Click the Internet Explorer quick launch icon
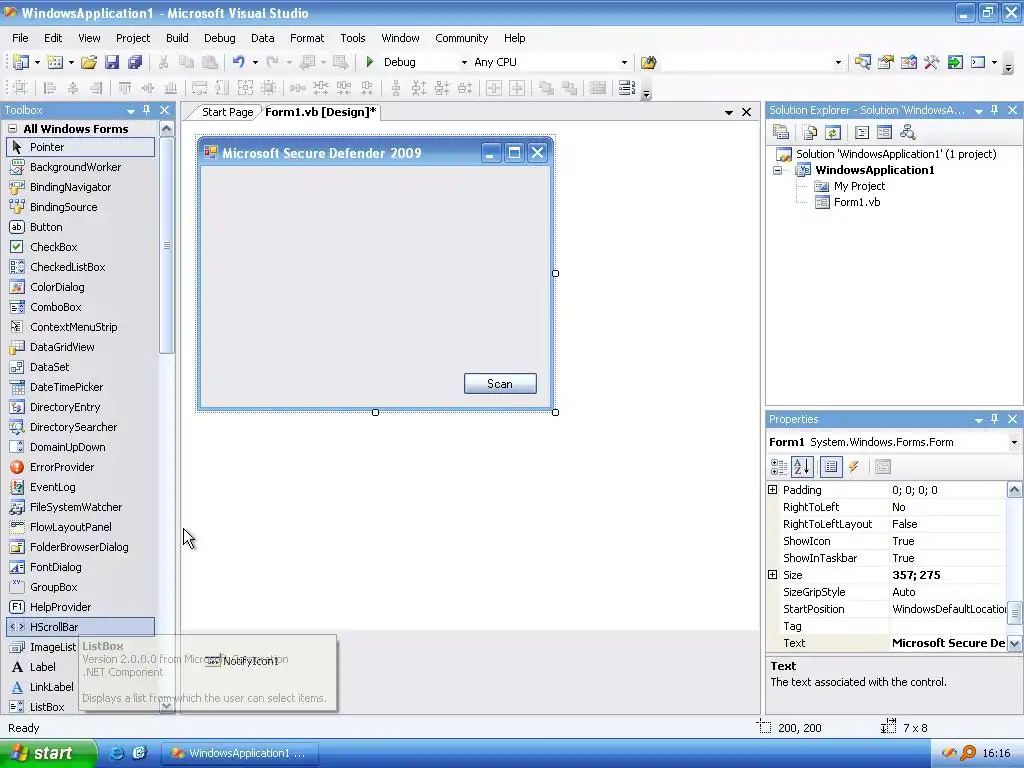Viewport: 1024px width, 768px height. click(116, 753)
